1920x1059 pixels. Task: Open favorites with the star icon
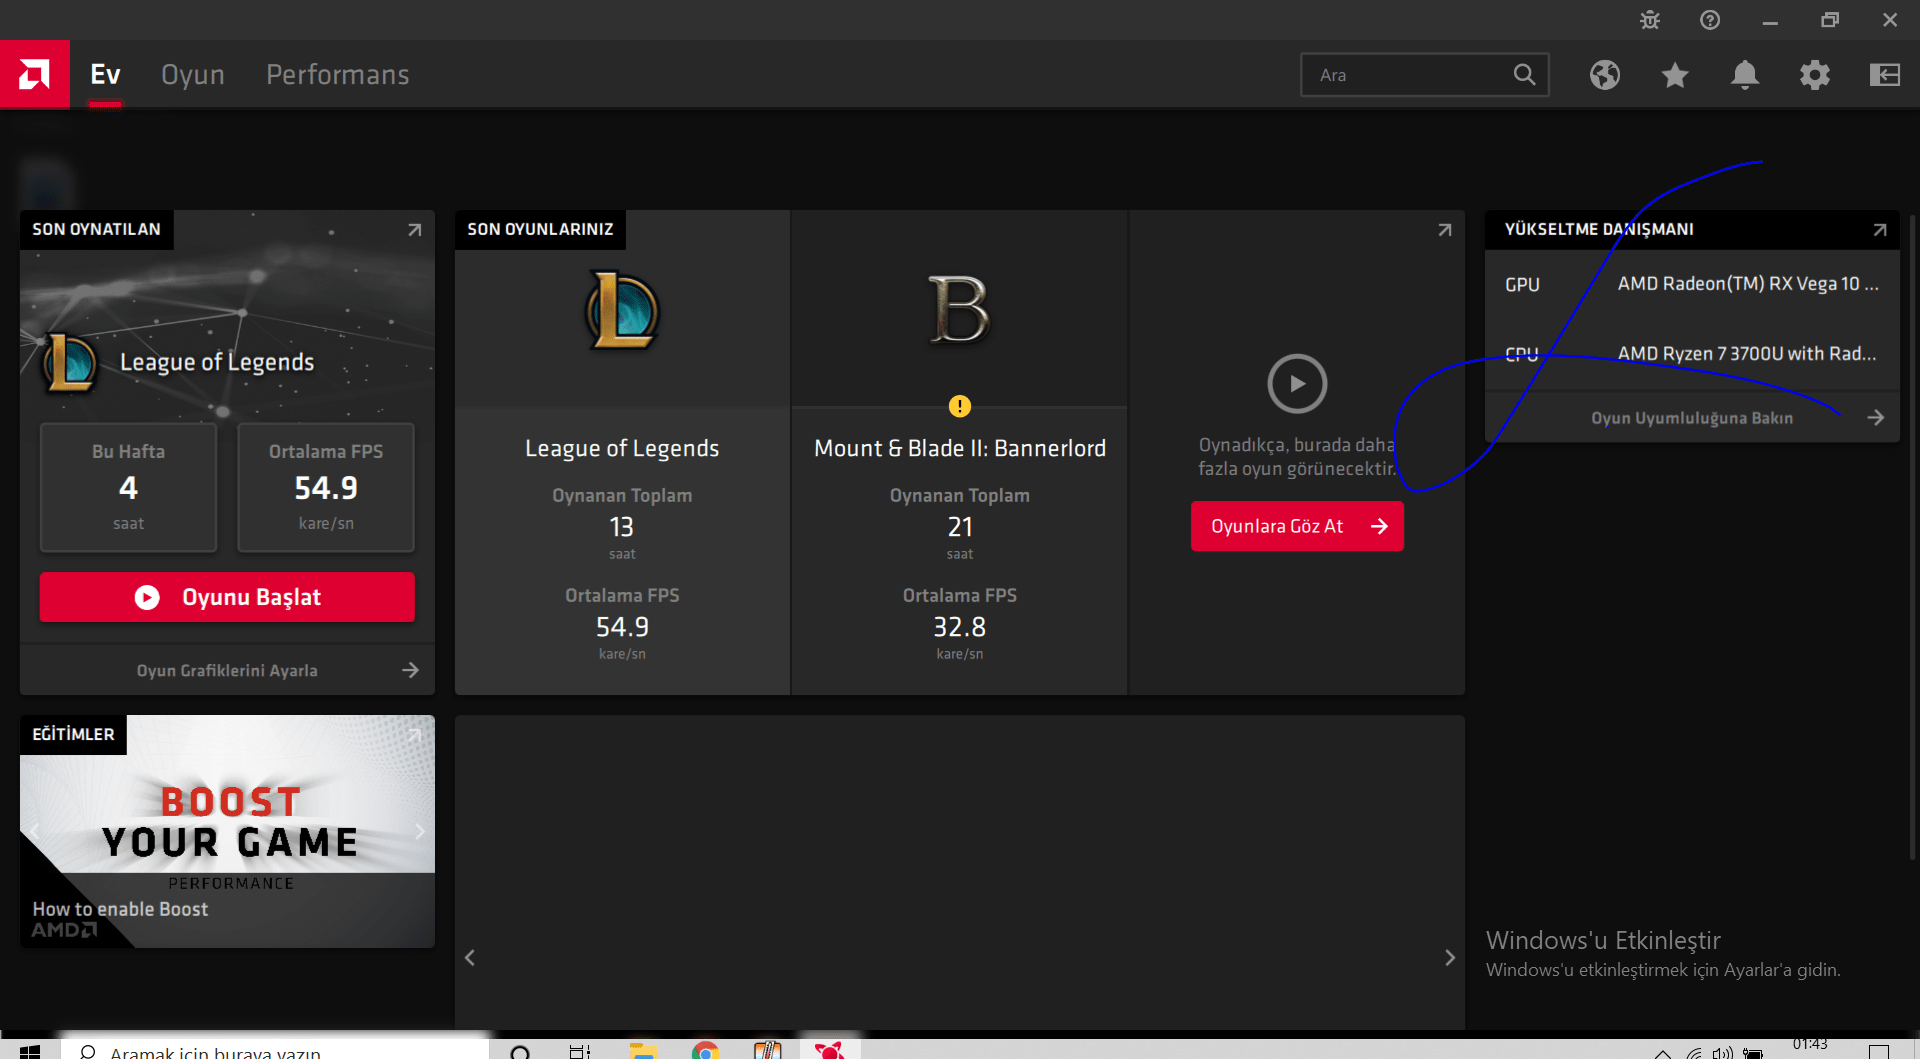tap(1675, 75)
